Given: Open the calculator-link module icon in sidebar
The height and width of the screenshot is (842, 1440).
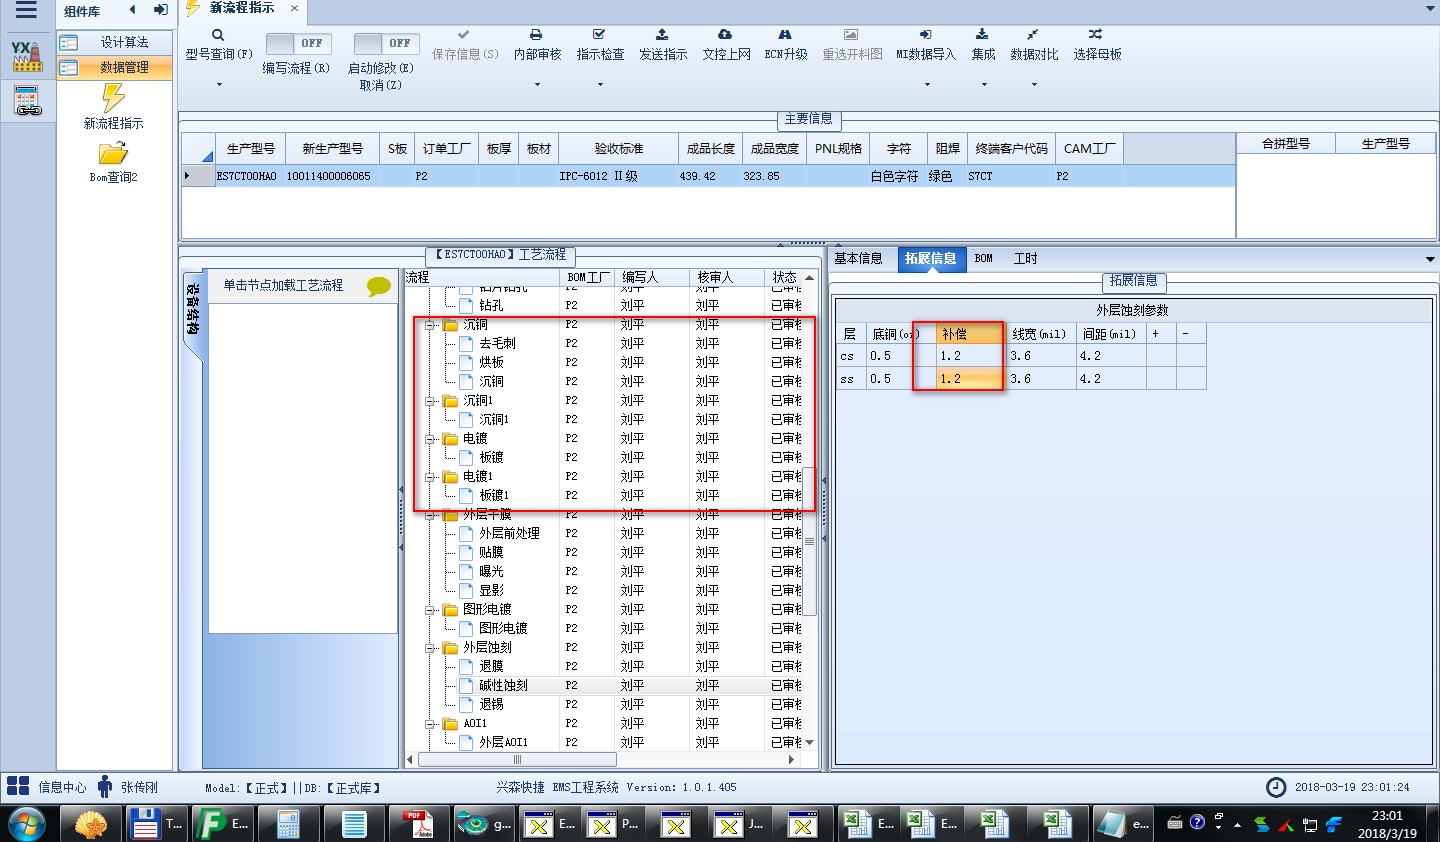Looking at the screenshot, I should click(x=27, y=102).
